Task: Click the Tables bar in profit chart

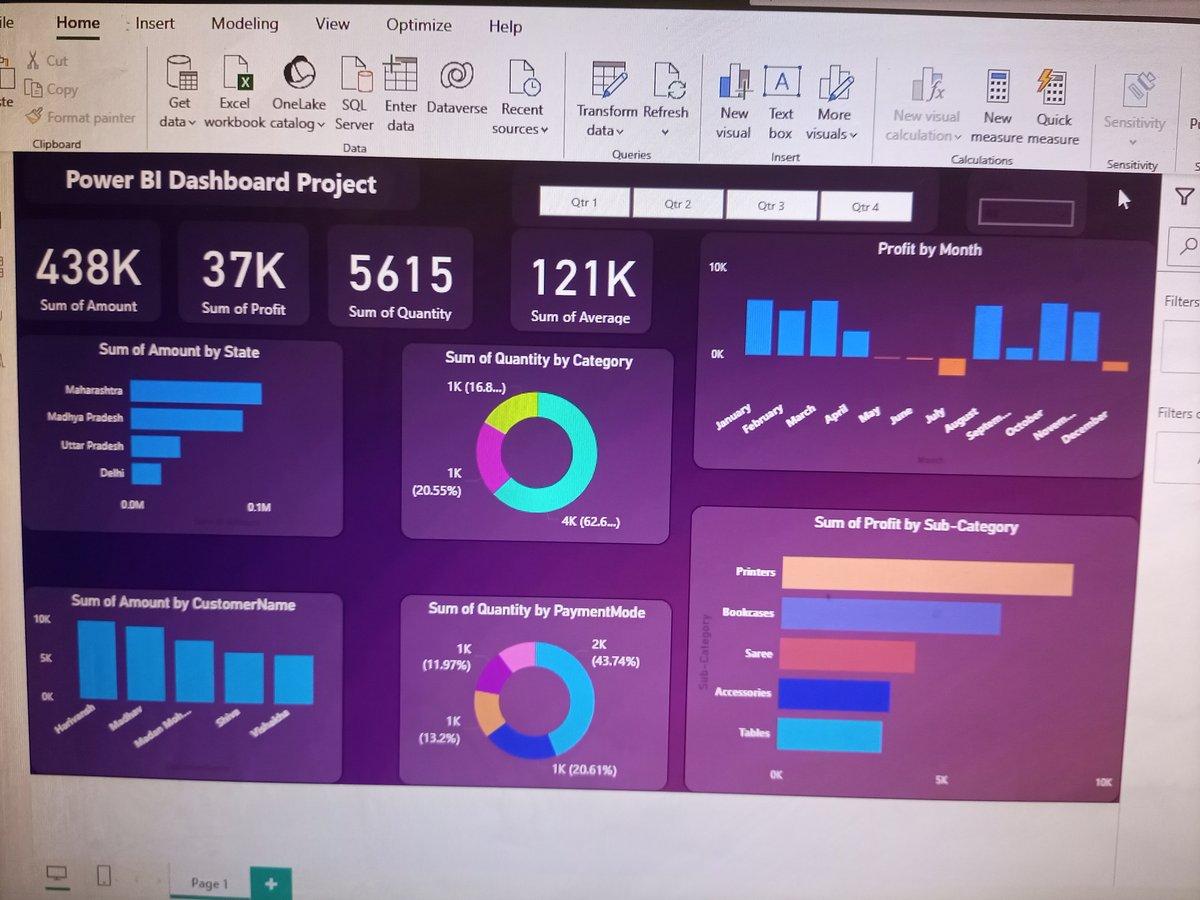Action: click(830, 735)
